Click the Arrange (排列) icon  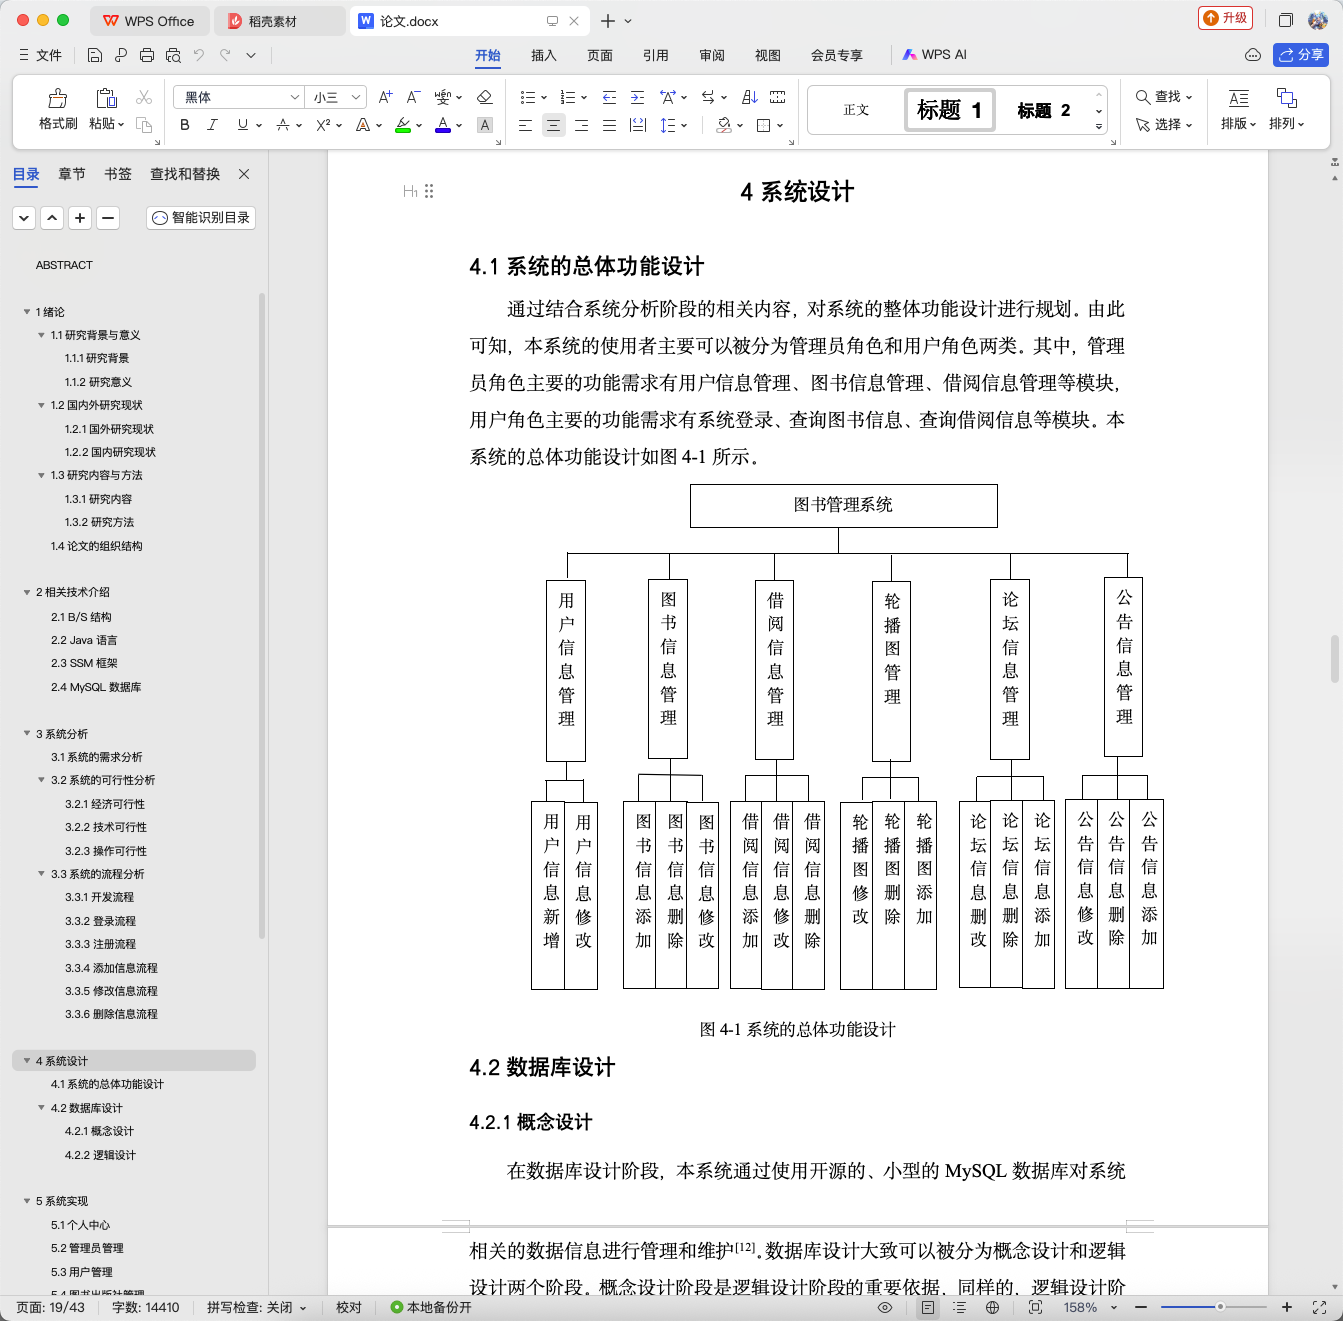1287,98
